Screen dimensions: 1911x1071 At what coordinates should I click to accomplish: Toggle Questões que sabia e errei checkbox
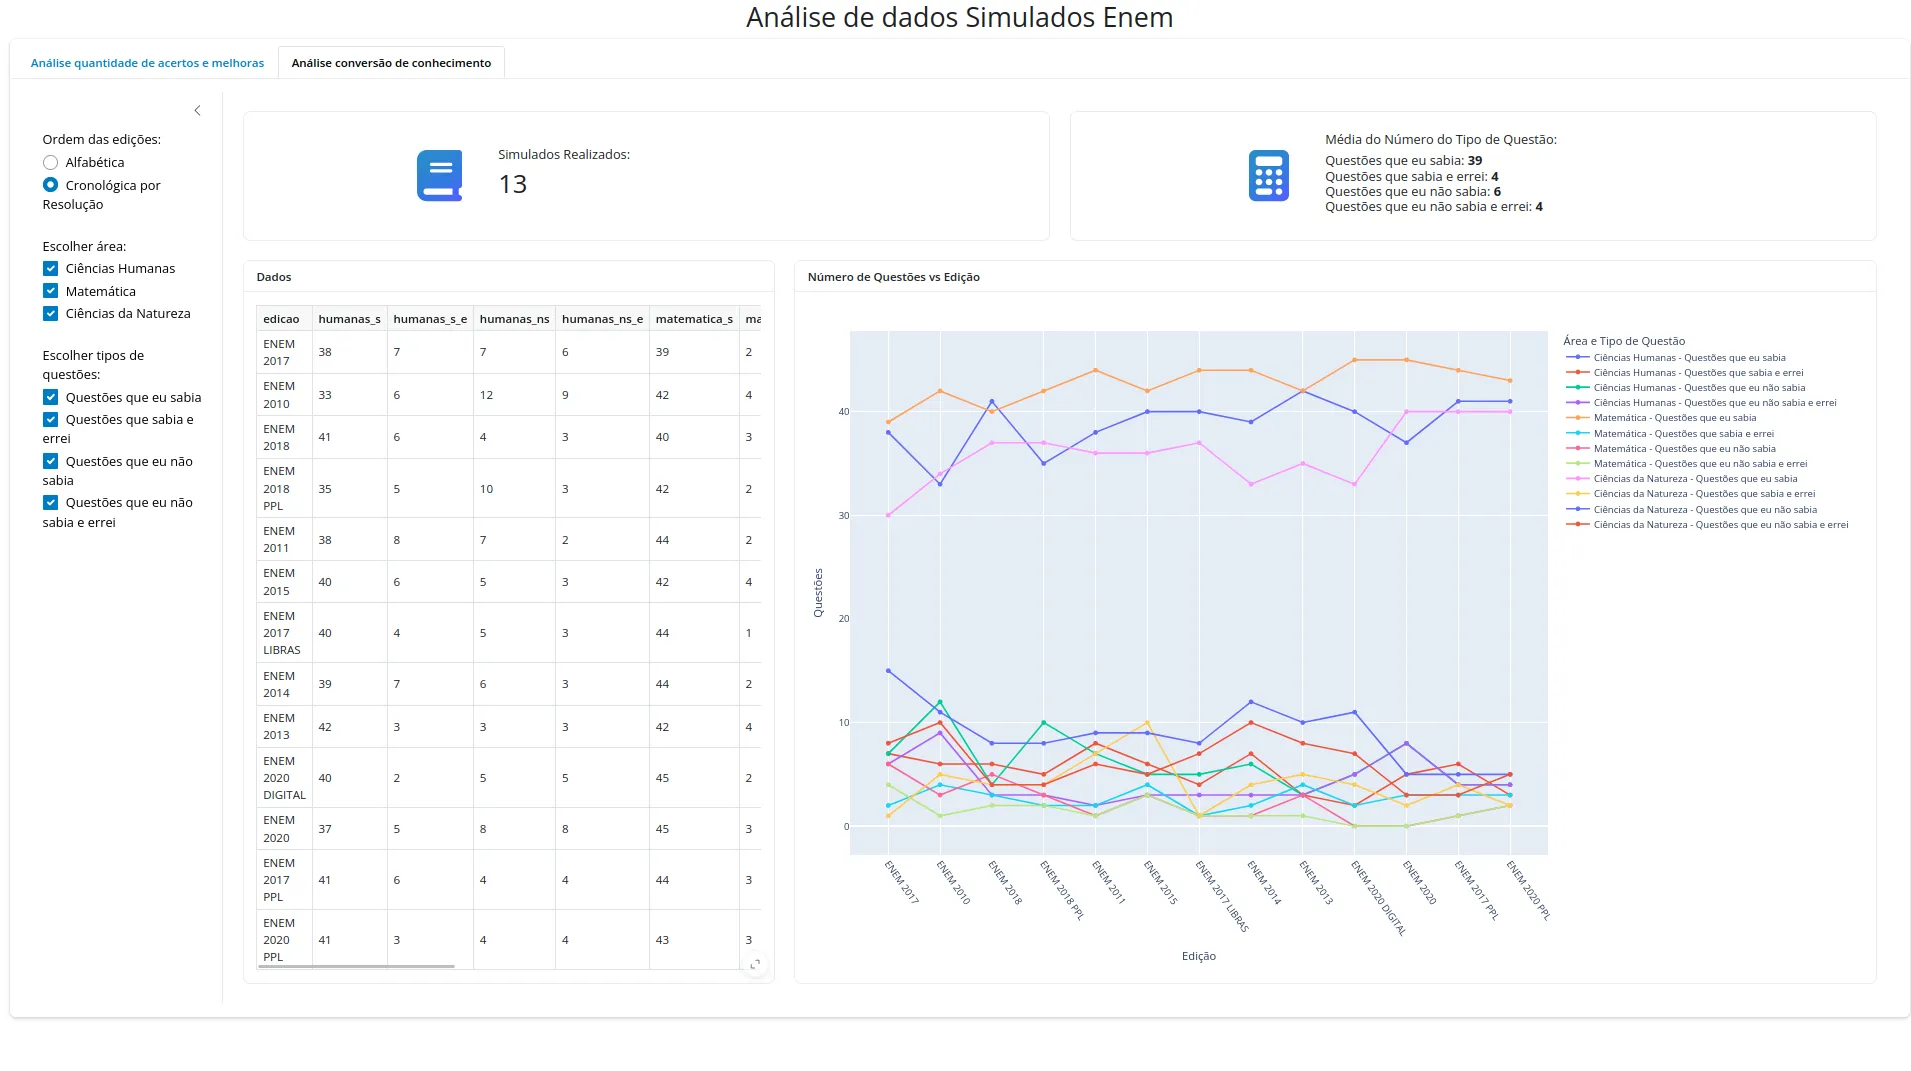click(x=50, y=419)
